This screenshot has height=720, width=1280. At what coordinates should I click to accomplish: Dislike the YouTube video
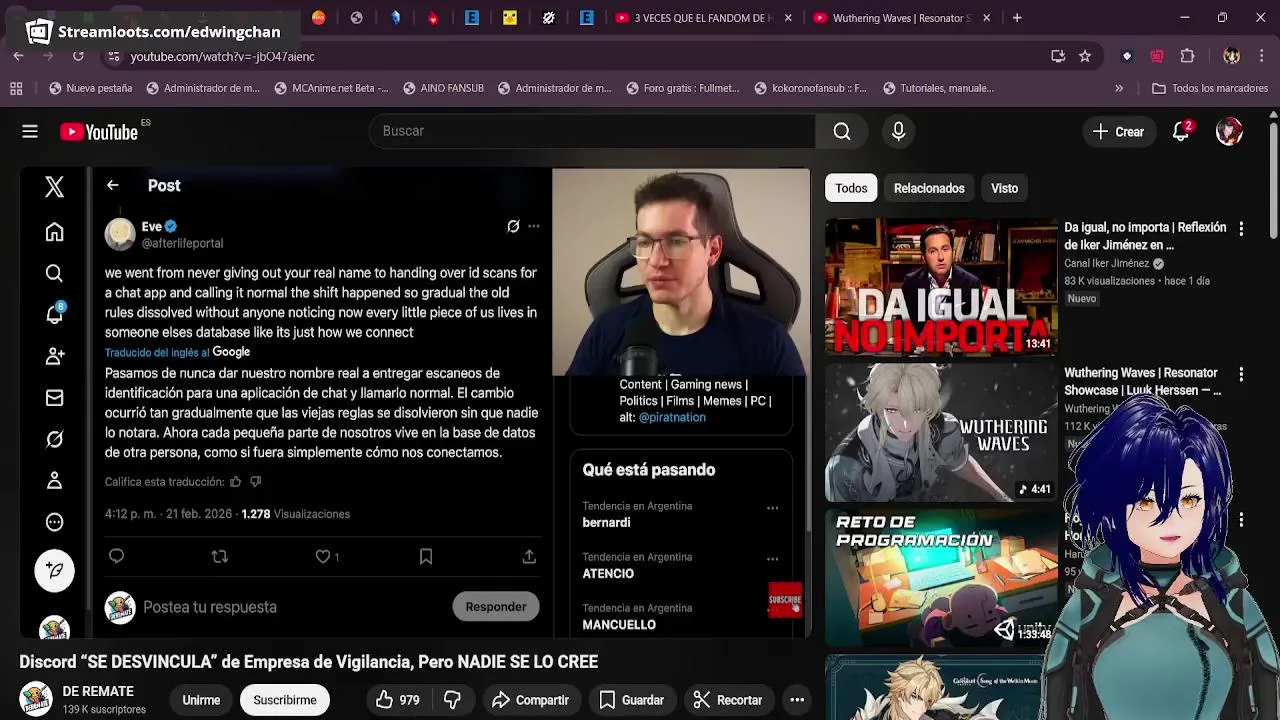(452, 700)
